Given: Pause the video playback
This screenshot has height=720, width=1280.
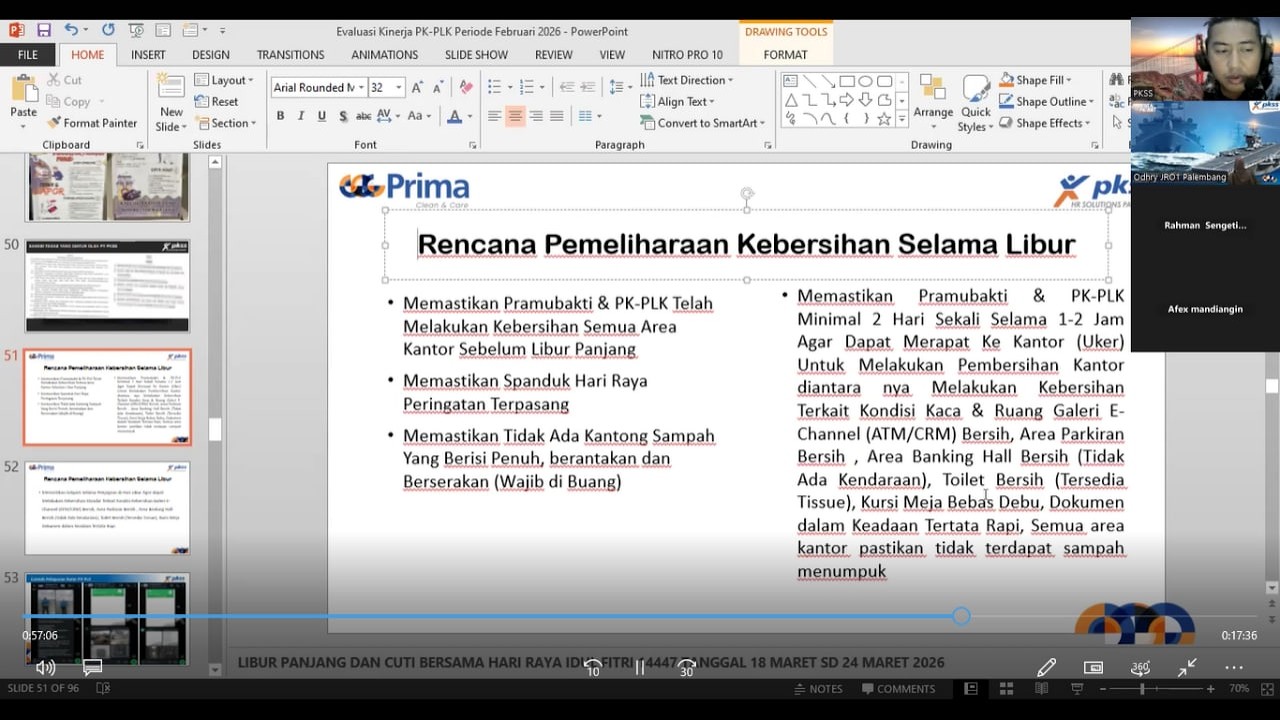Looking at the screenshot, I should pos(640,667).
